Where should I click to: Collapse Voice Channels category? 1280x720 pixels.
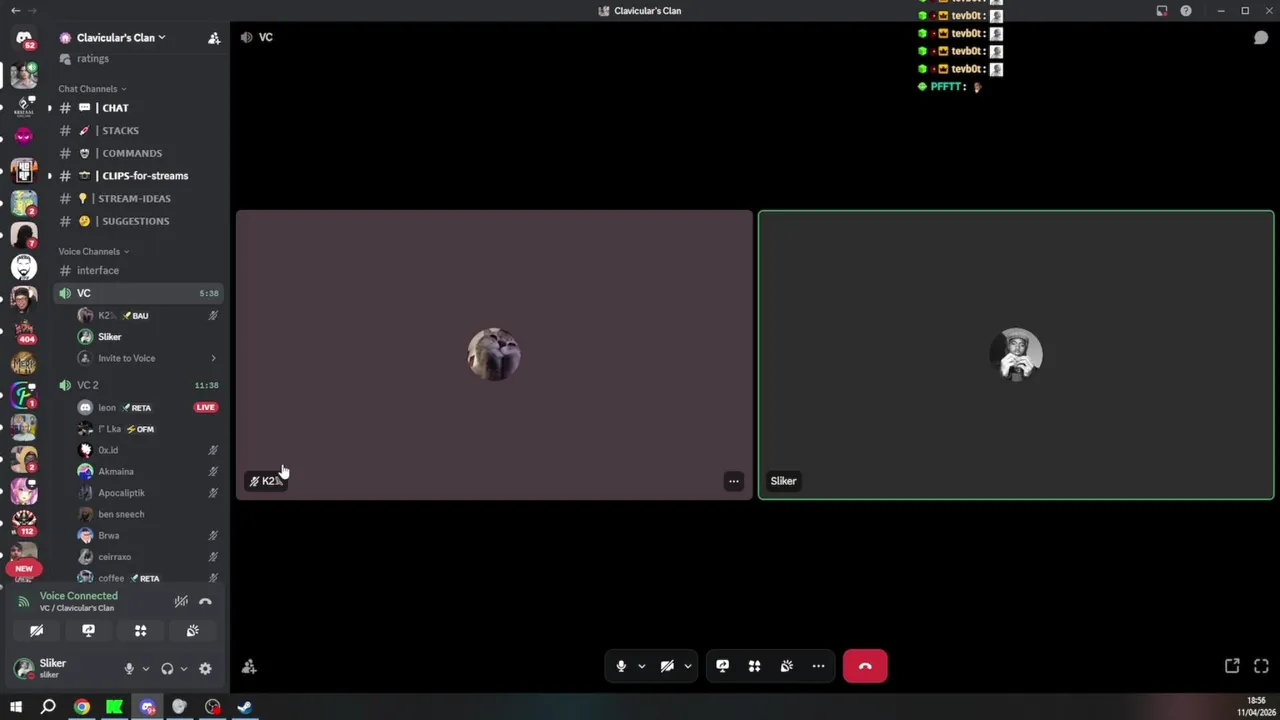pos(94,252)
